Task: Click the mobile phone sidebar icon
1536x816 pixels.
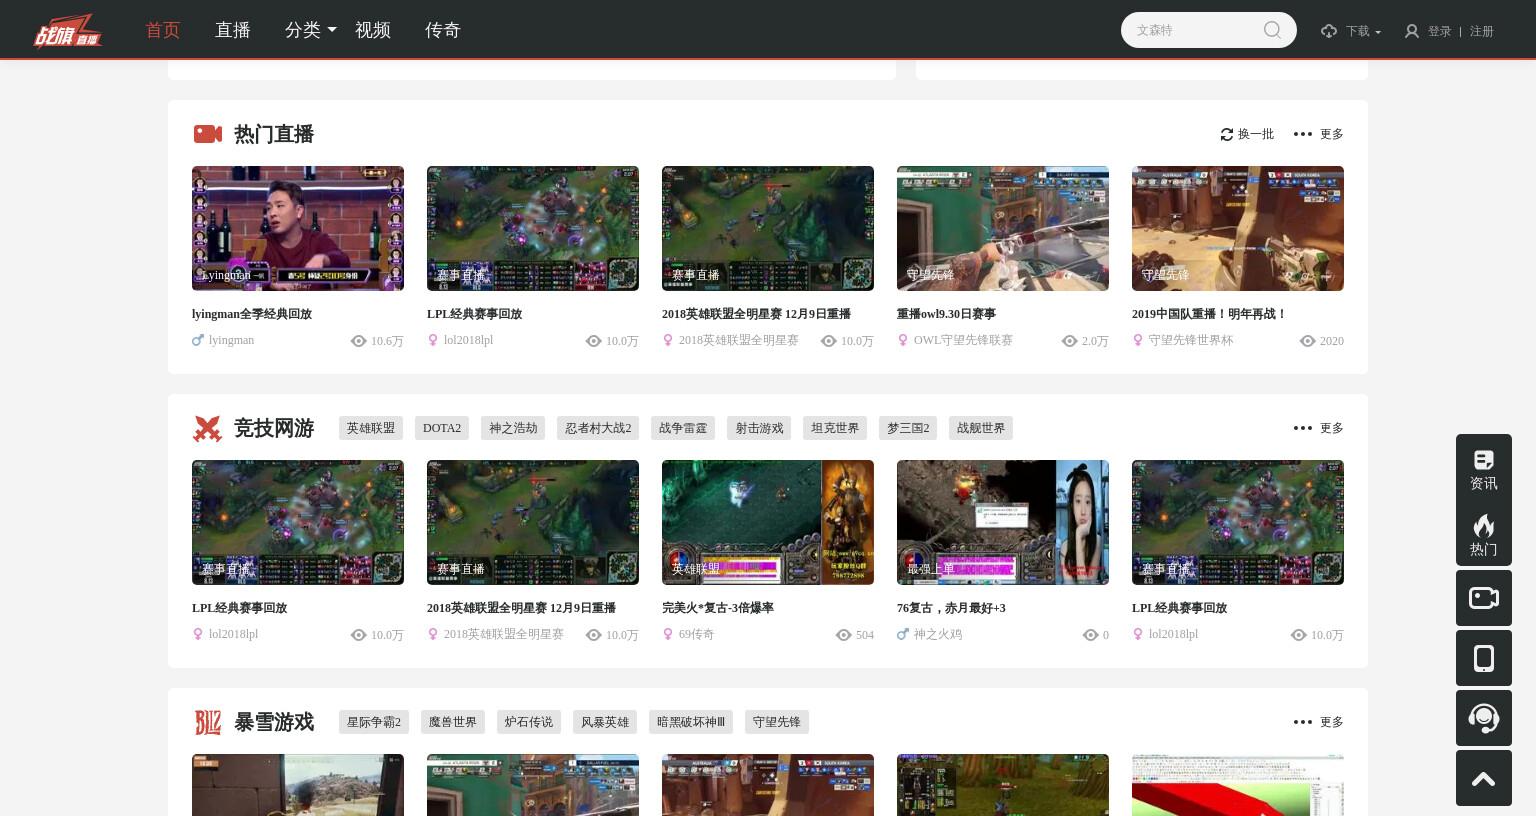Action: (x=1484, y=658)
